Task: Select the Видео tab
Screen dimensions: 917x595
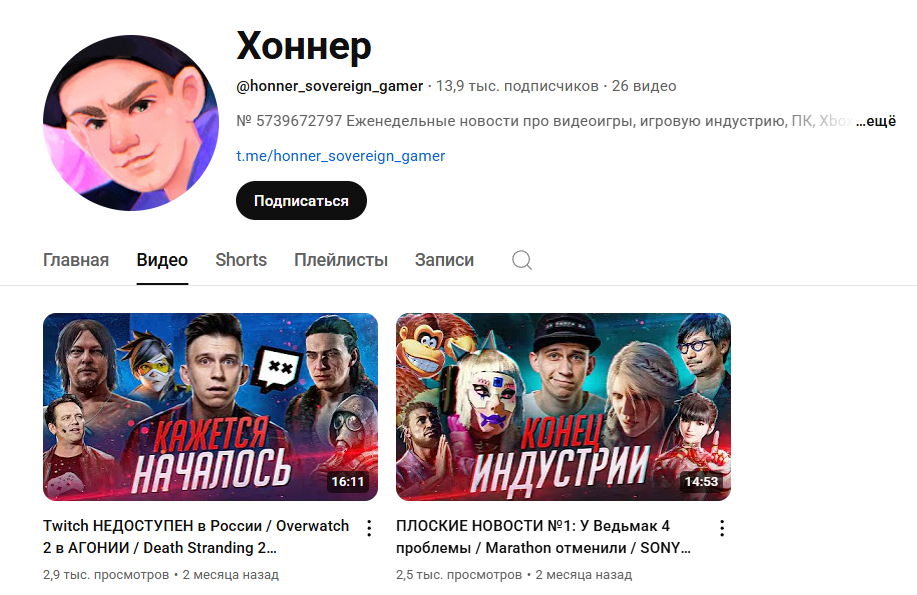Action: pyautogui.click(x=162, y=260)
